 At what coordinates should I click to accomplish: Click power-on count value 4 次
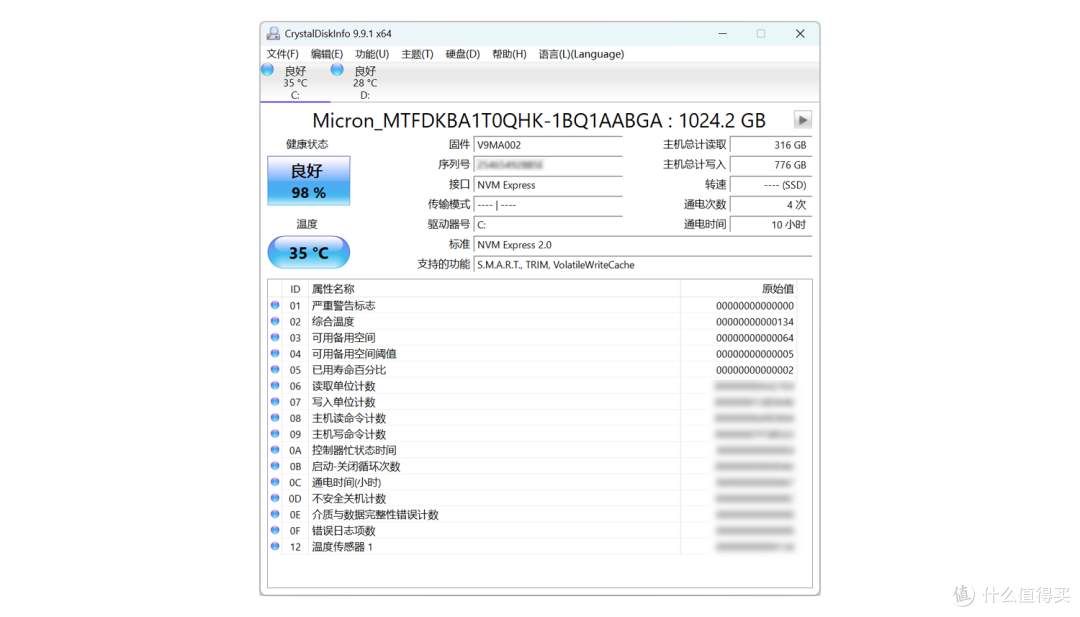tap(771, 205)
